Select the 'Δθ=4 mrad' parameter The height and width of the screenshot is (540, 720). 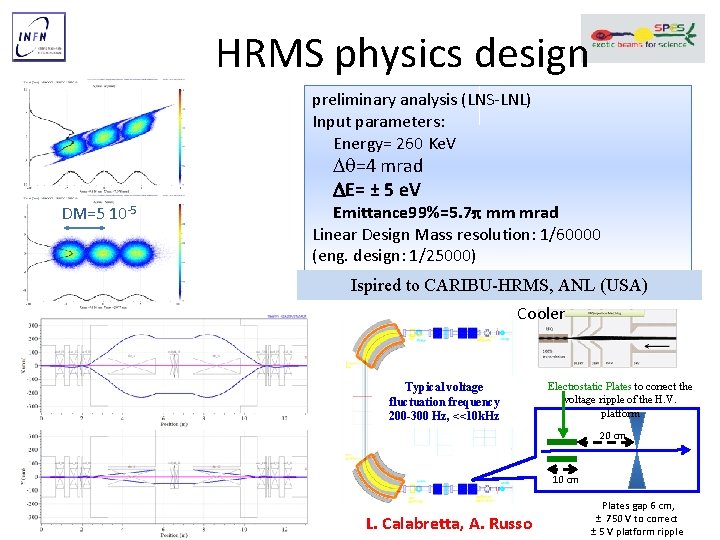[x=377, y=166]
